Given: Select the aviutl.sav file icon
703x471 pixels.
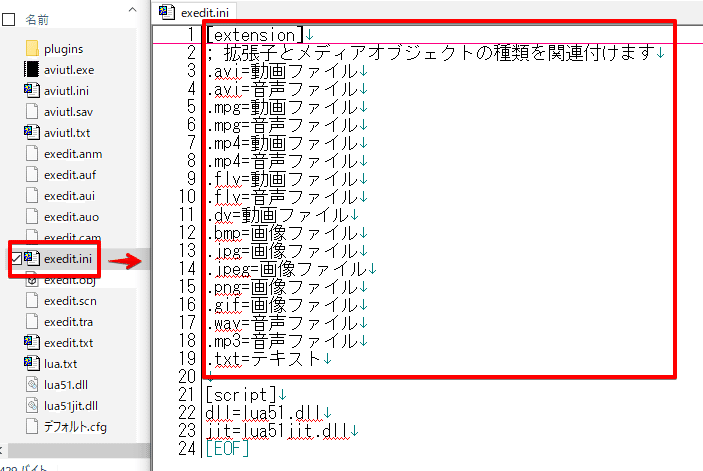Looking at the screenshot, I should (32, 112).
